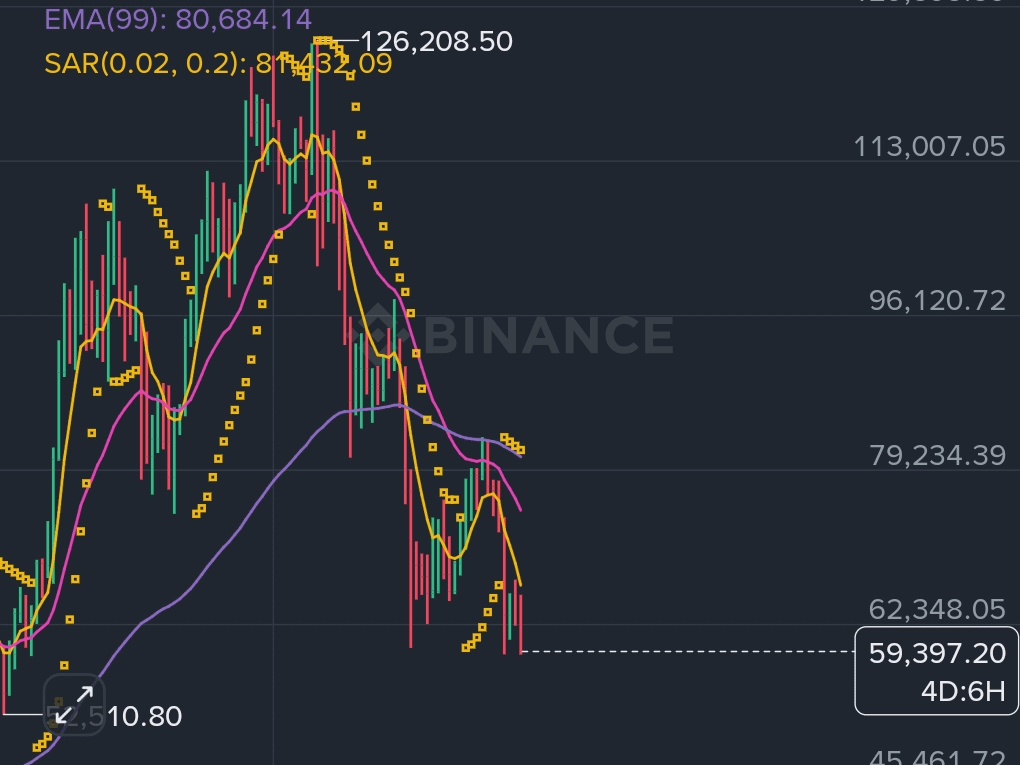Tap the 79,234.39 price axis label
The width and height of the screenshot is (1020, 765).
(x=937, y=455)
